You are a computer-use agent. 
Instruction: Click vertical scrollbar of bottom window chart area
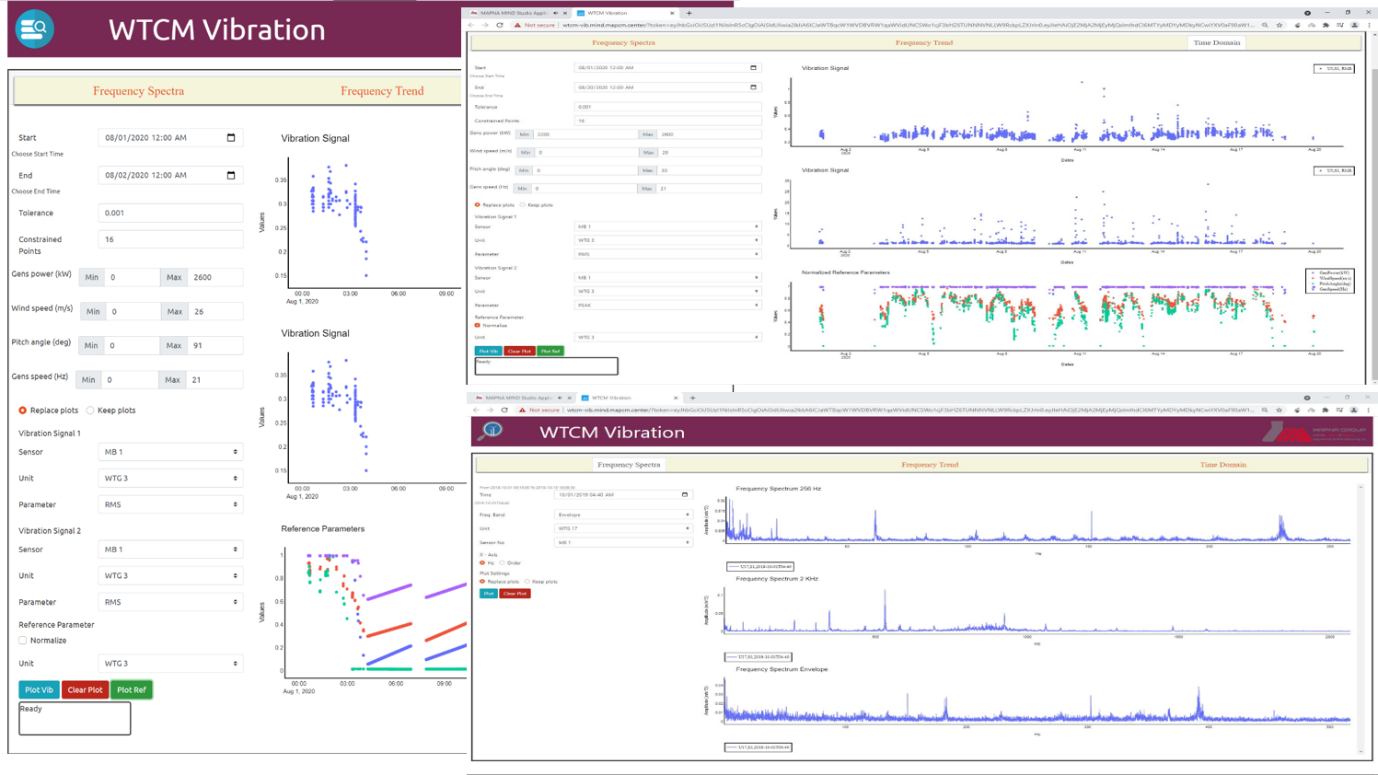(x=1360, y=618)
